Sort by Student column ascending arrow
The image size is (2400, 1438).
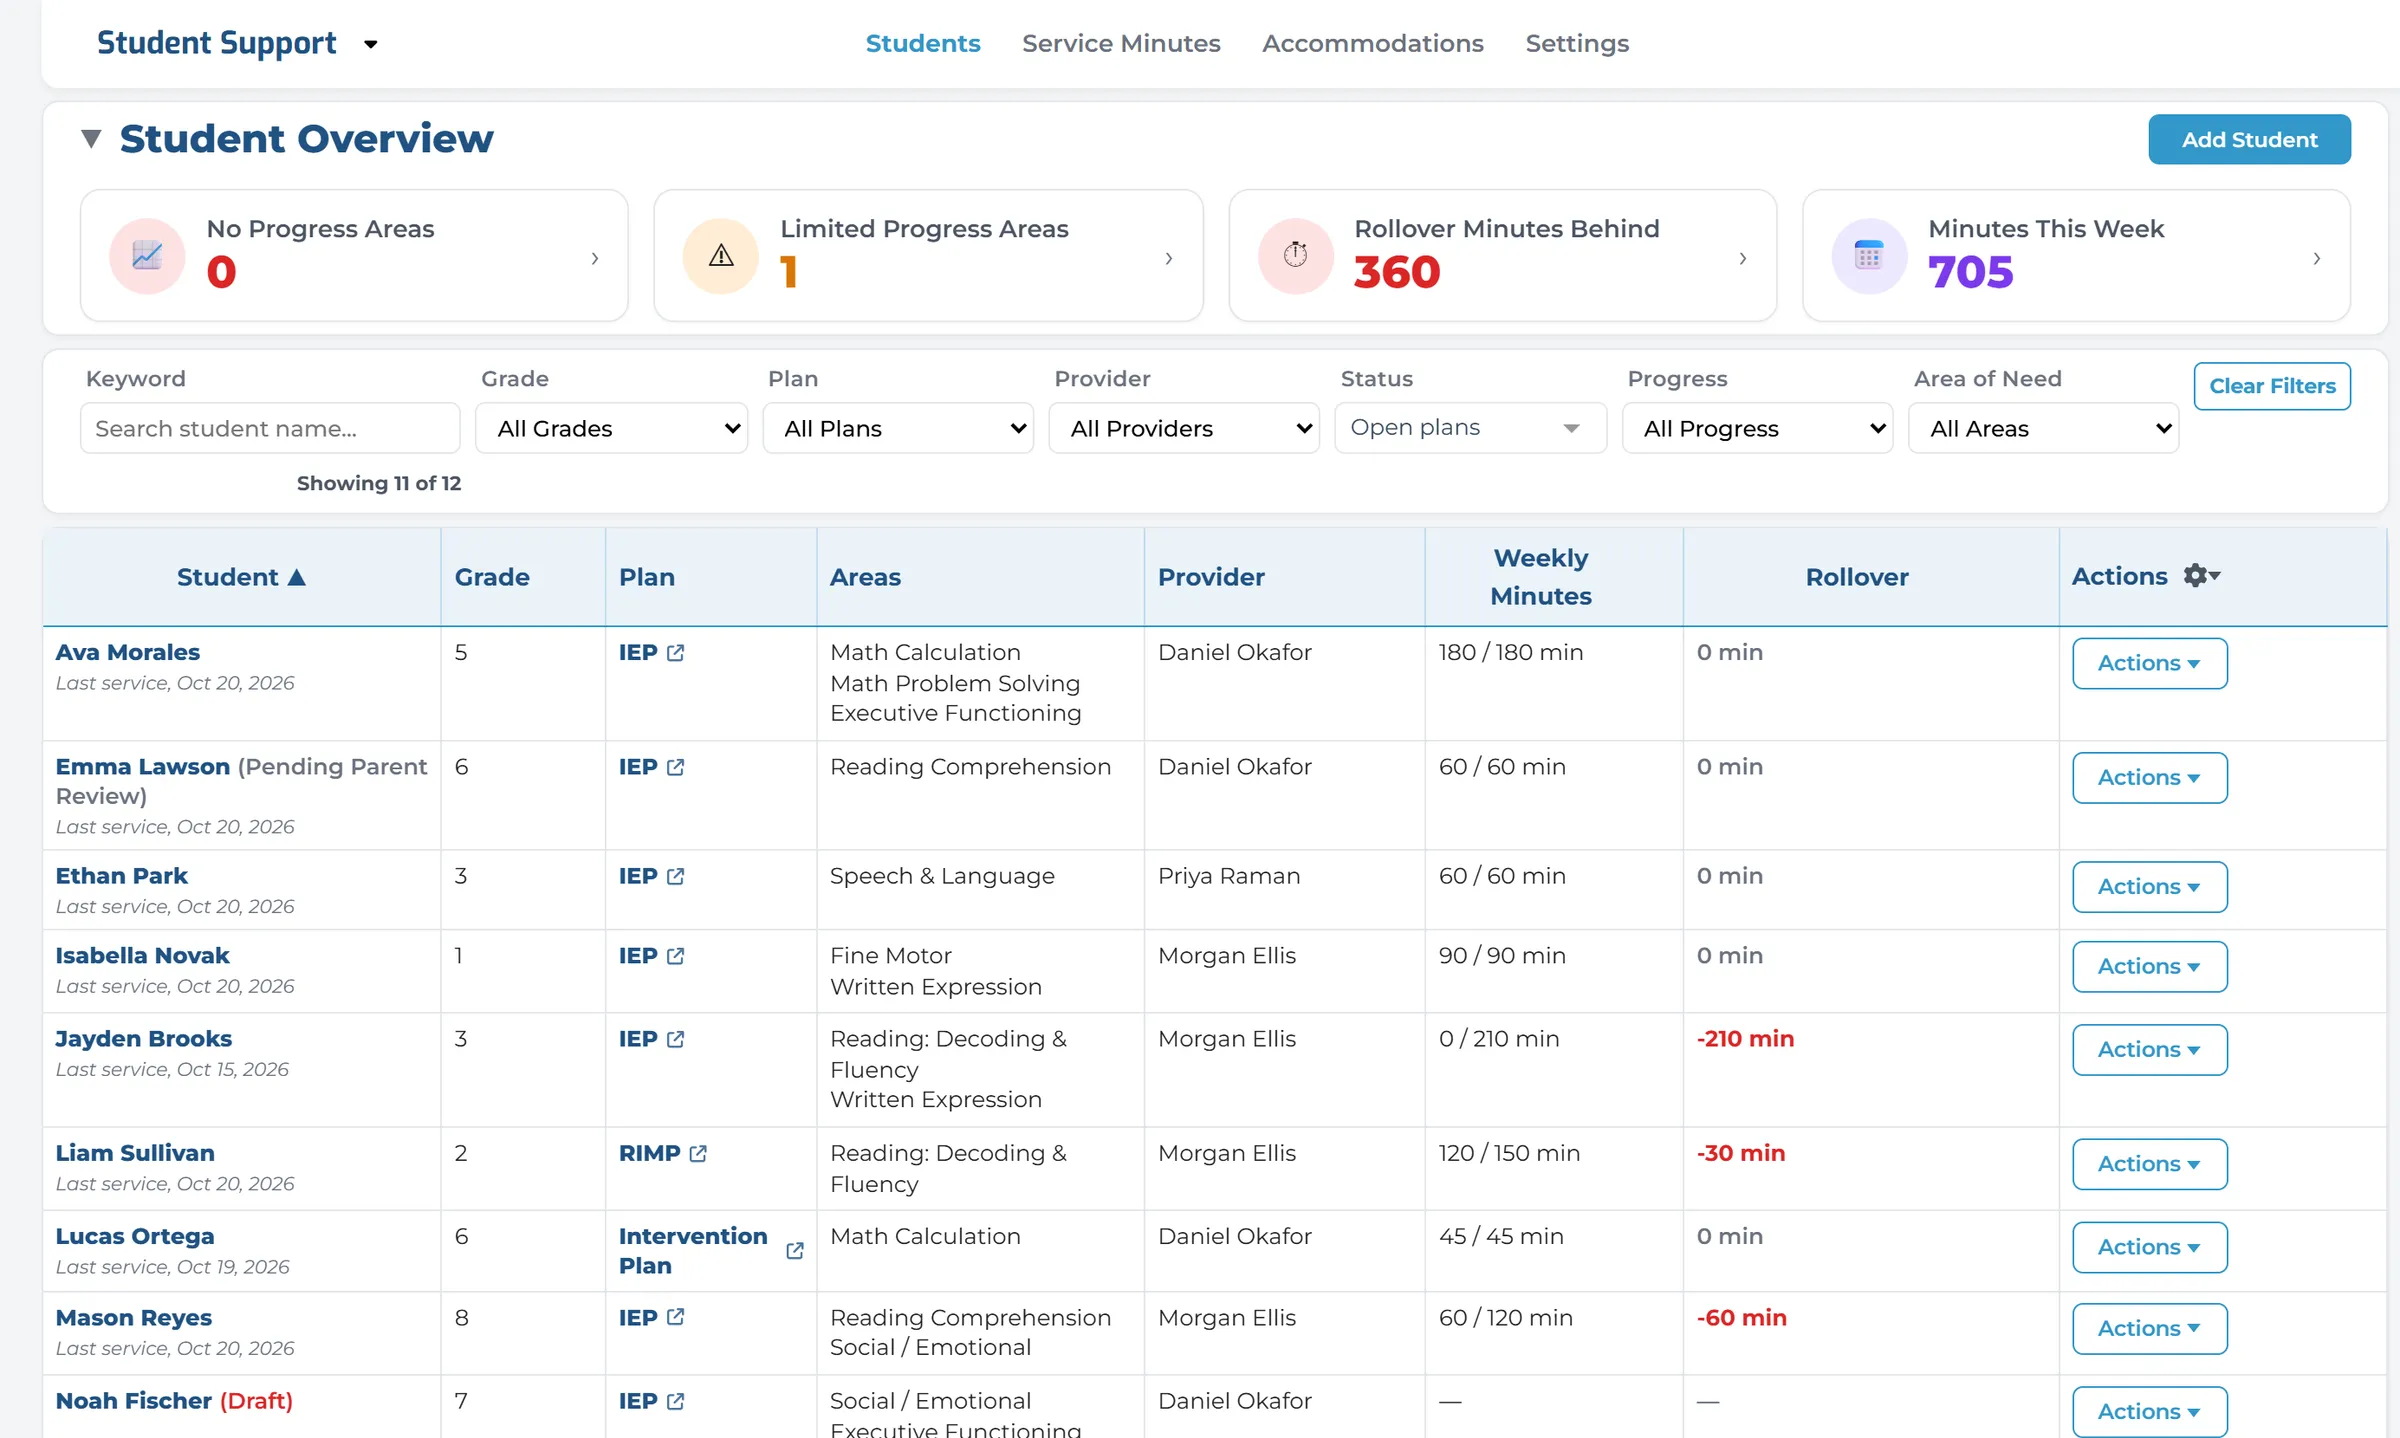coord(296,577)
